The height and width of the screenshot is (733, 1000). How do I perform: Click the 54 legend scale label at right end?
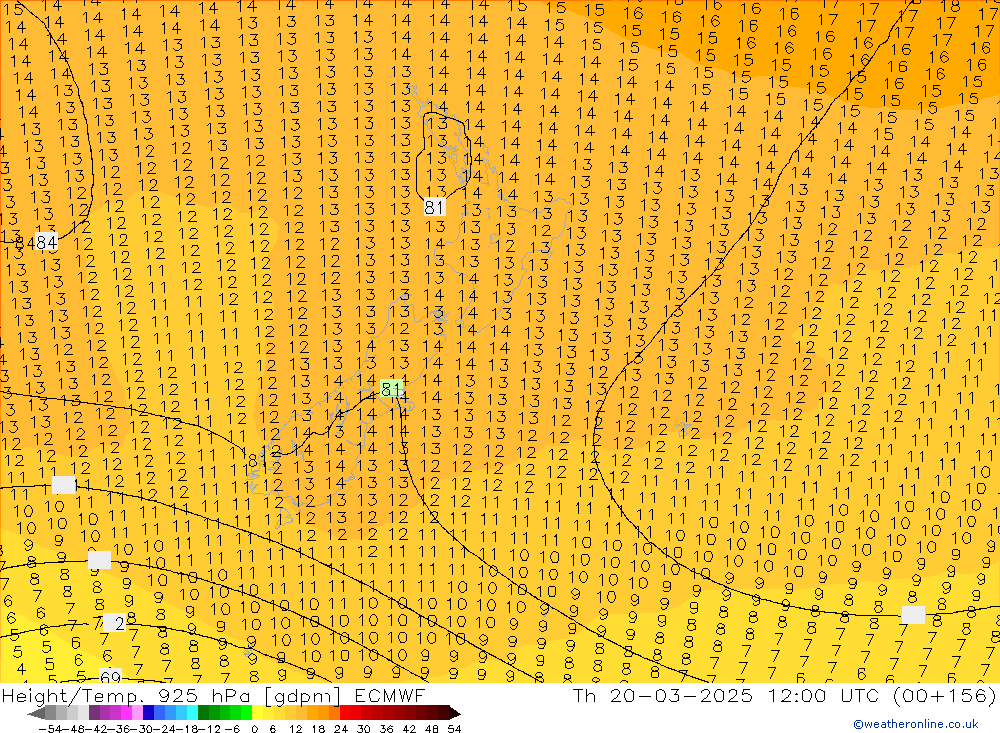[x=454, y=729]
